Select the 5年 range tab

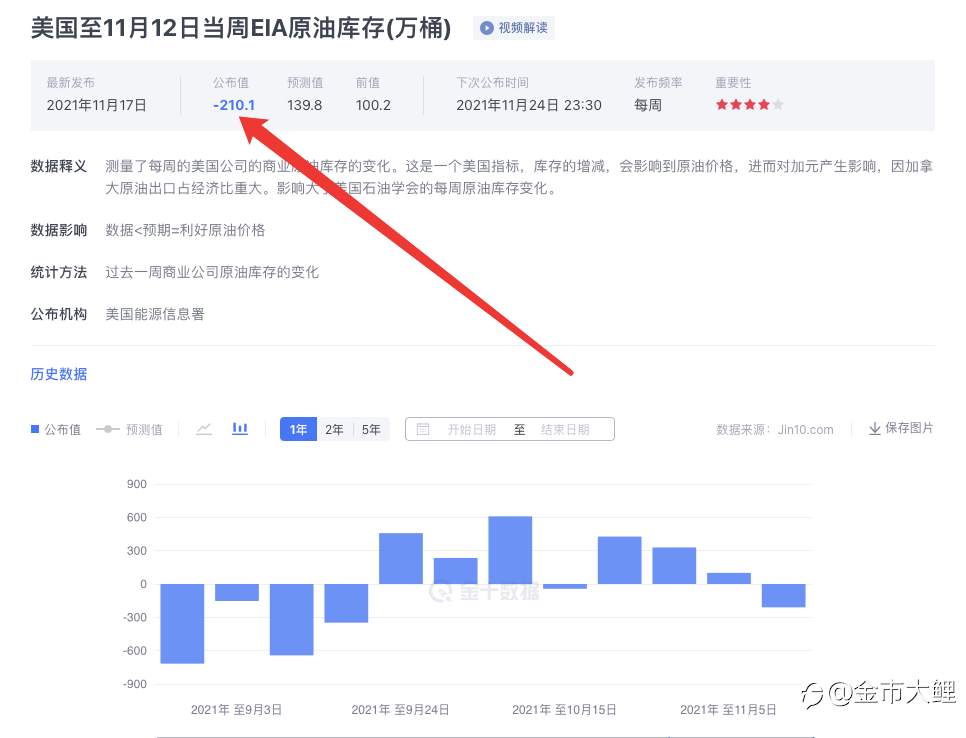371,429
